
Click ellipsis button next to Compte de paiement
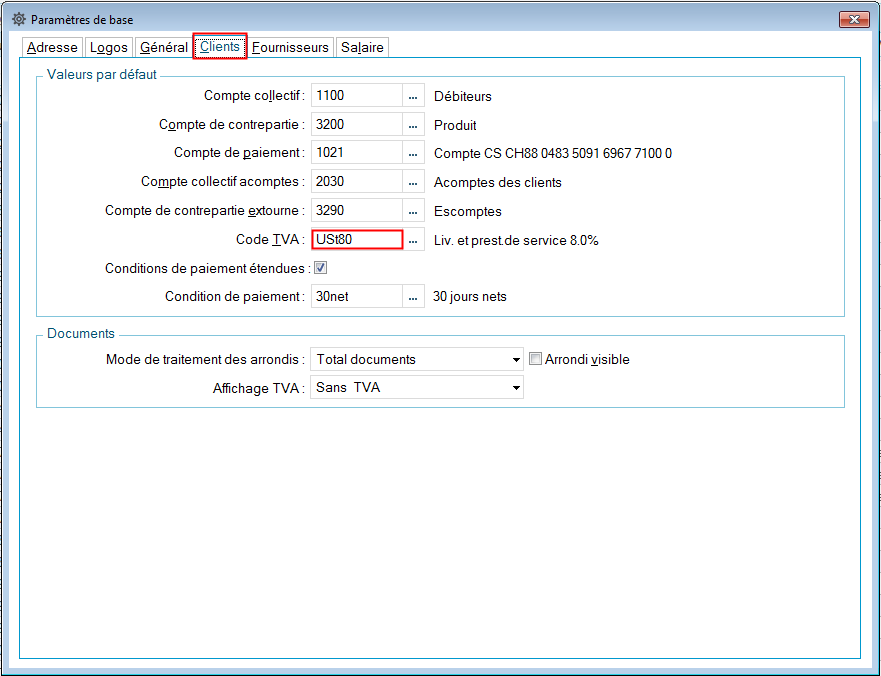(x=413, y=153)
